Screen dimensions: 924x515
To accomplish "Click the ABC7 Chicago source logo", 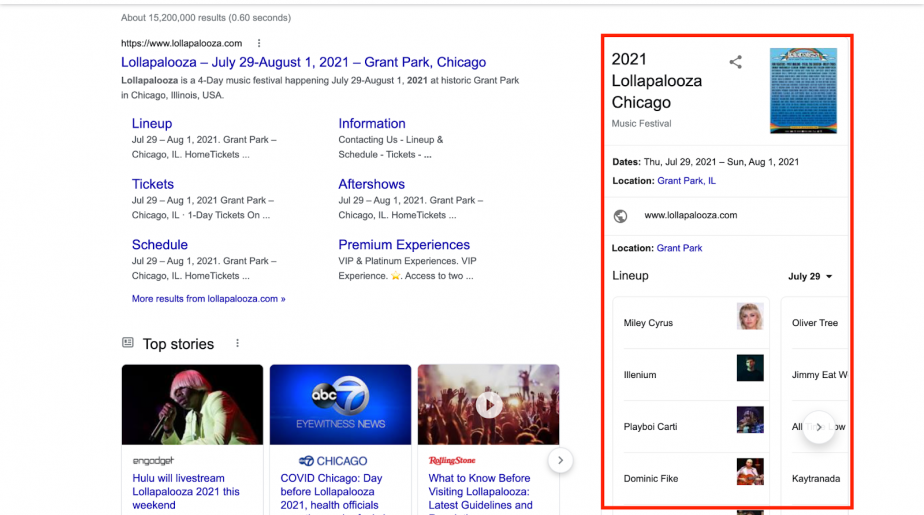I will click(333, 461).
